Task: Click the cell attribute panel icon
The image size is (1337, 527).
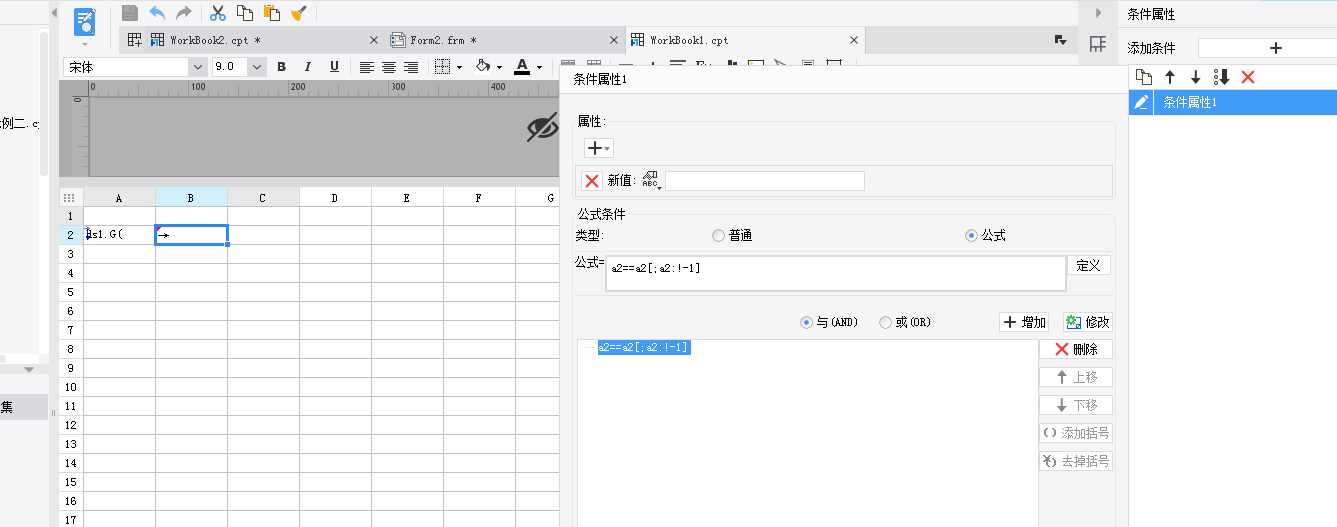Action: click(x=1097, y=43)
